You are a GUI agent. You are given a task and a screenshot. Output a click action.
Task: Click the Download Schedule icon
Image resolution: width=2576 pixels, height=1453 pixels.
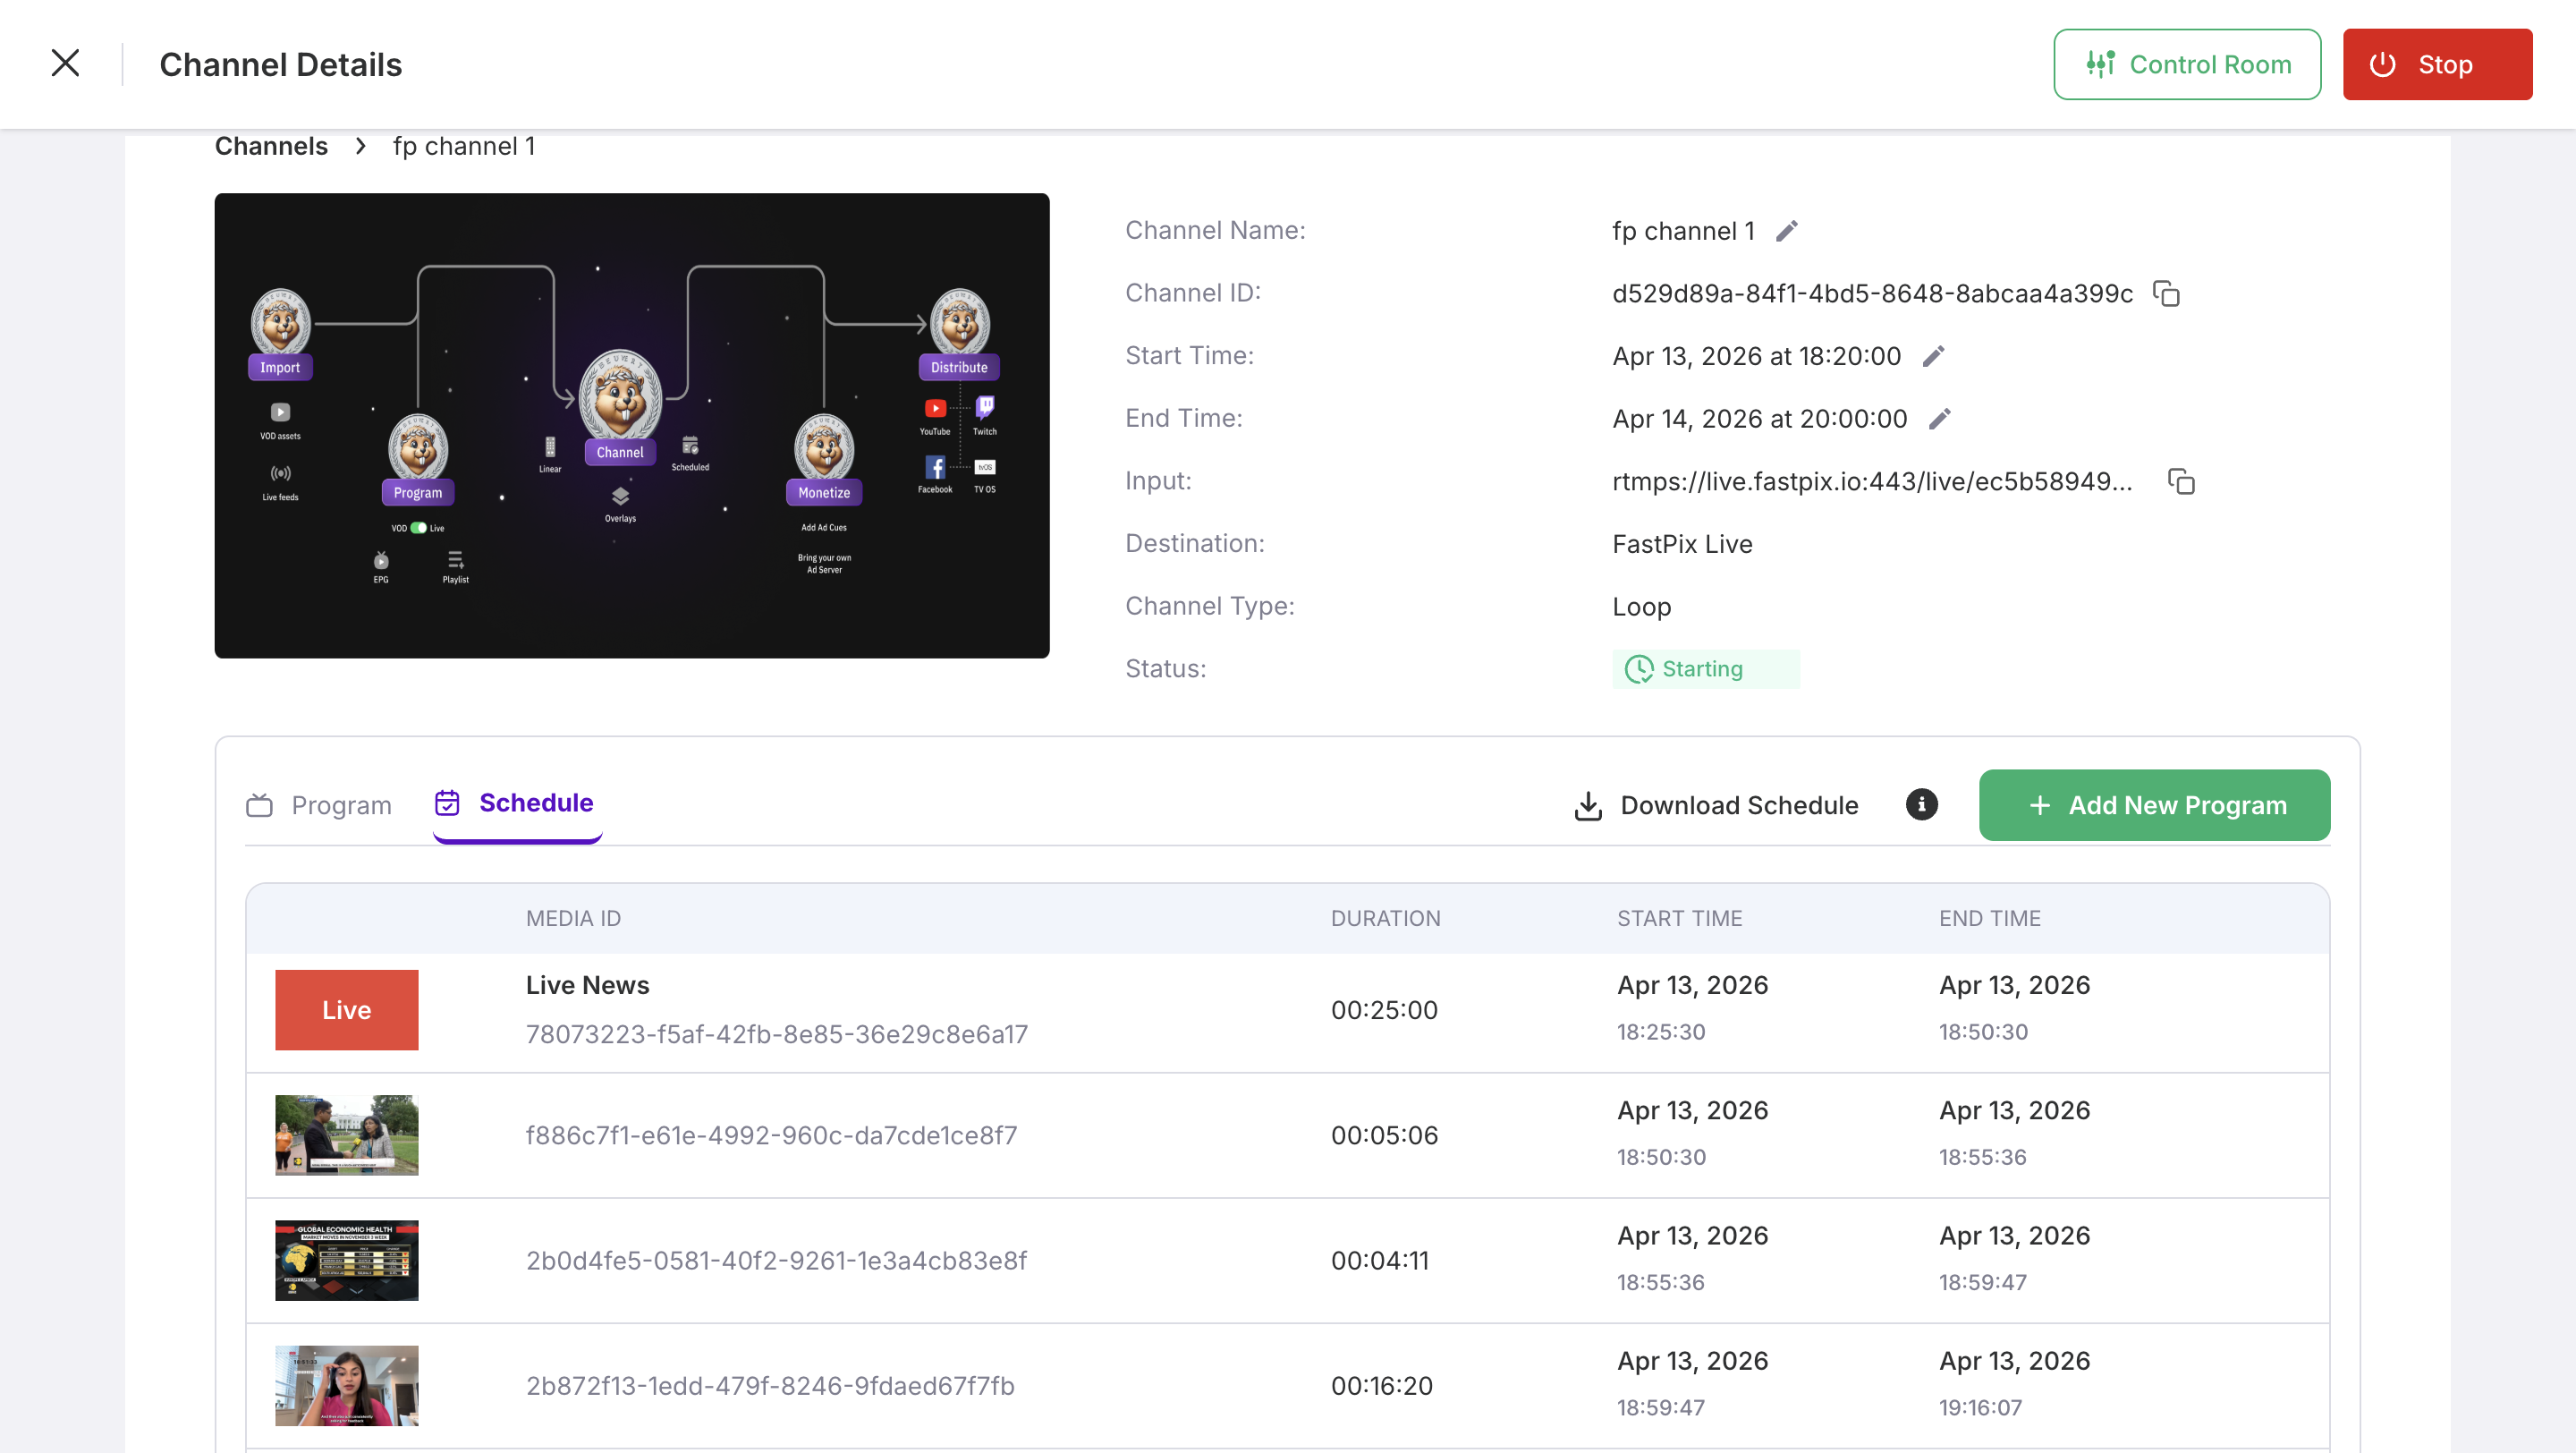(x=1588, y=805)
